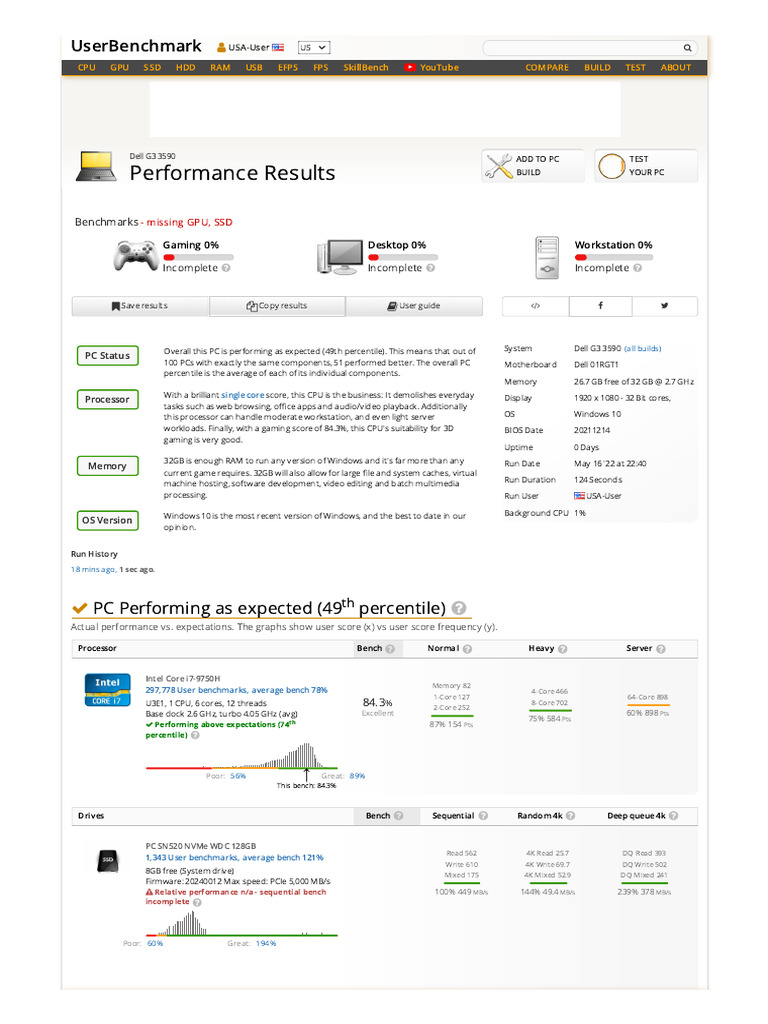Go to the SkillBench menu item
Viewport: 768px width, 1024px height.
366,67
